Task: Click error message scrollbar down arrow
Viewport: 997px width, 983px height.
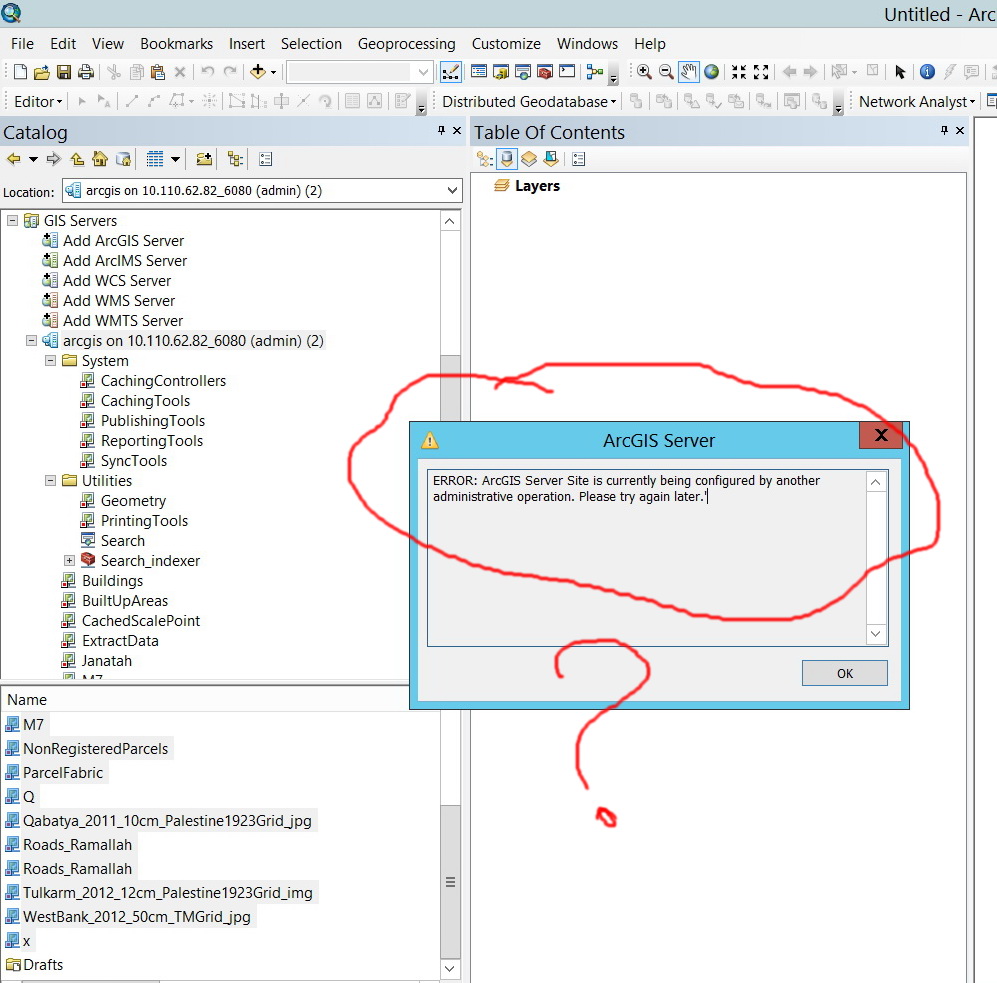Action: 876,634
